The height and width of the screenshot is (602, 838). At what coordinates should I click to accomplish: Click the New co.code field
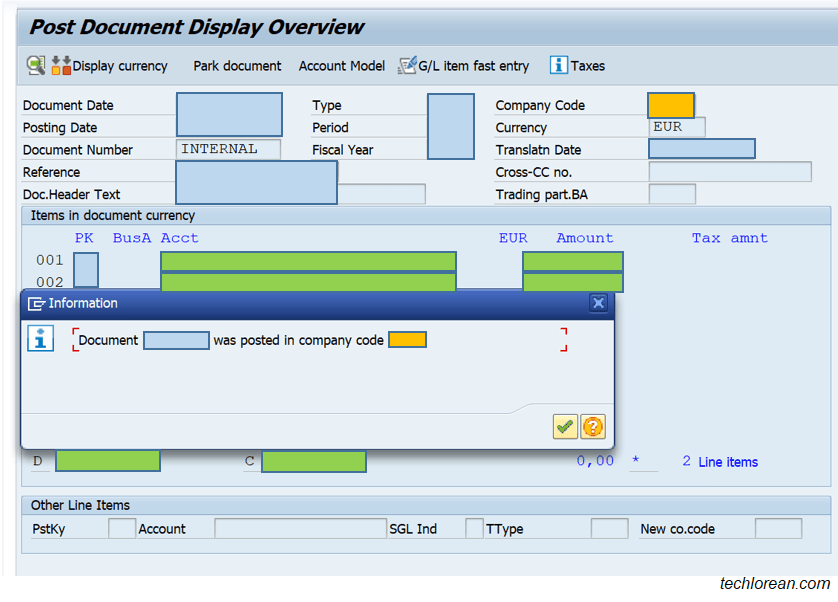pyautogui.click(x=778, y=528)
